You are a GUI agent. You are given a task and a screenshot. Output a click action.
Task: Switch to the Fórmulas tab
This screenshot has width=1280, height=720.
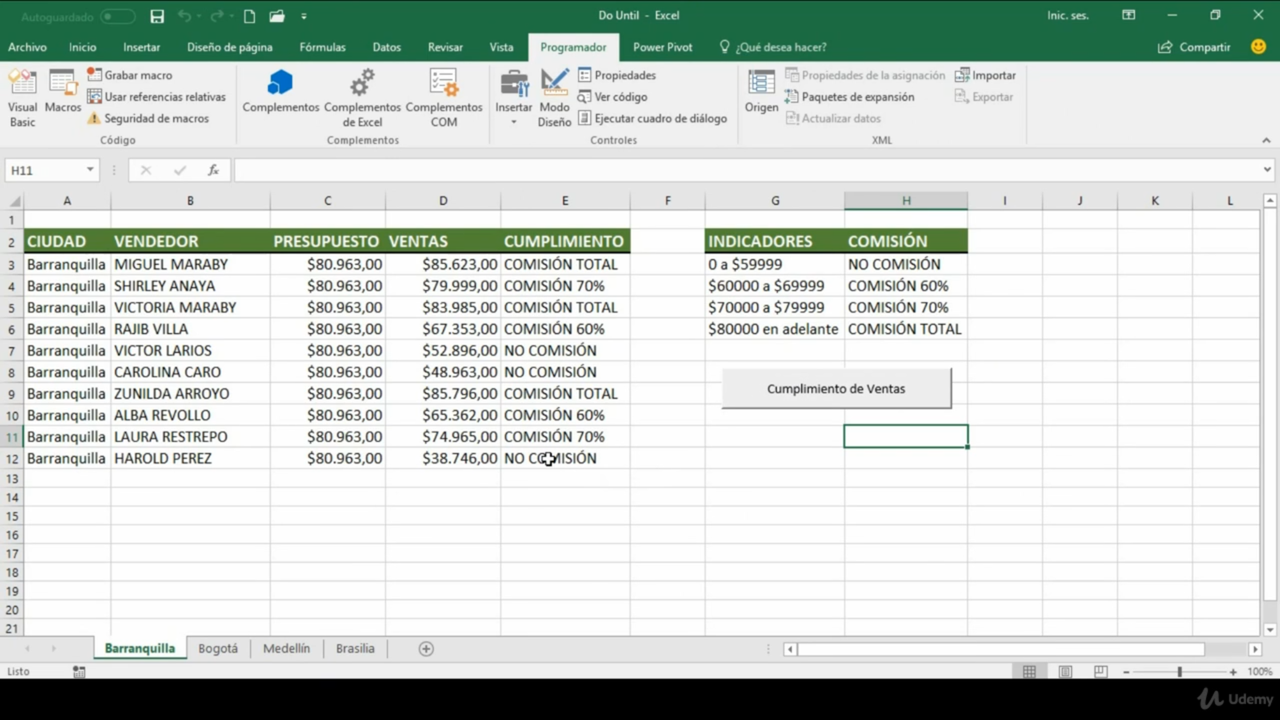point(322,47)
